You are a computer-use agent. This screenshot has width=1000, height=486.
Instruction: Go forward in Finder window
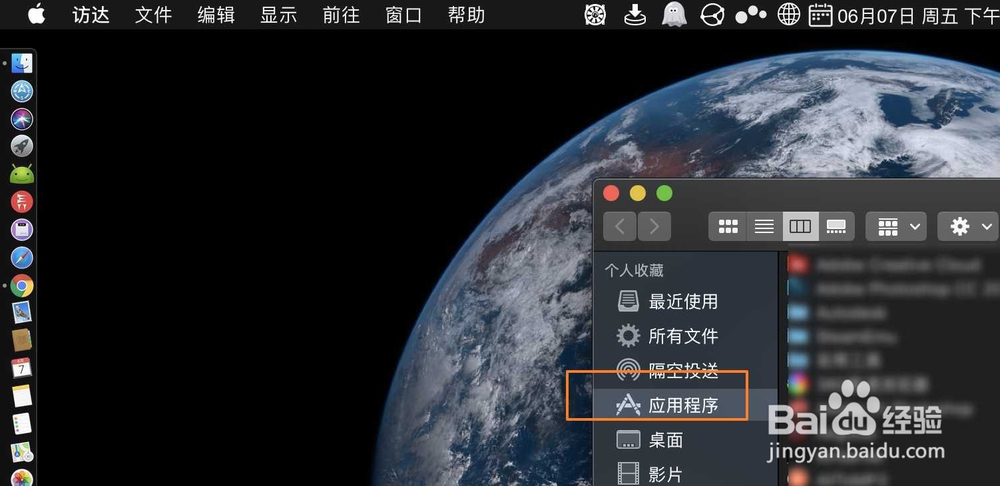pyautogui.click(x=654, y=226)
